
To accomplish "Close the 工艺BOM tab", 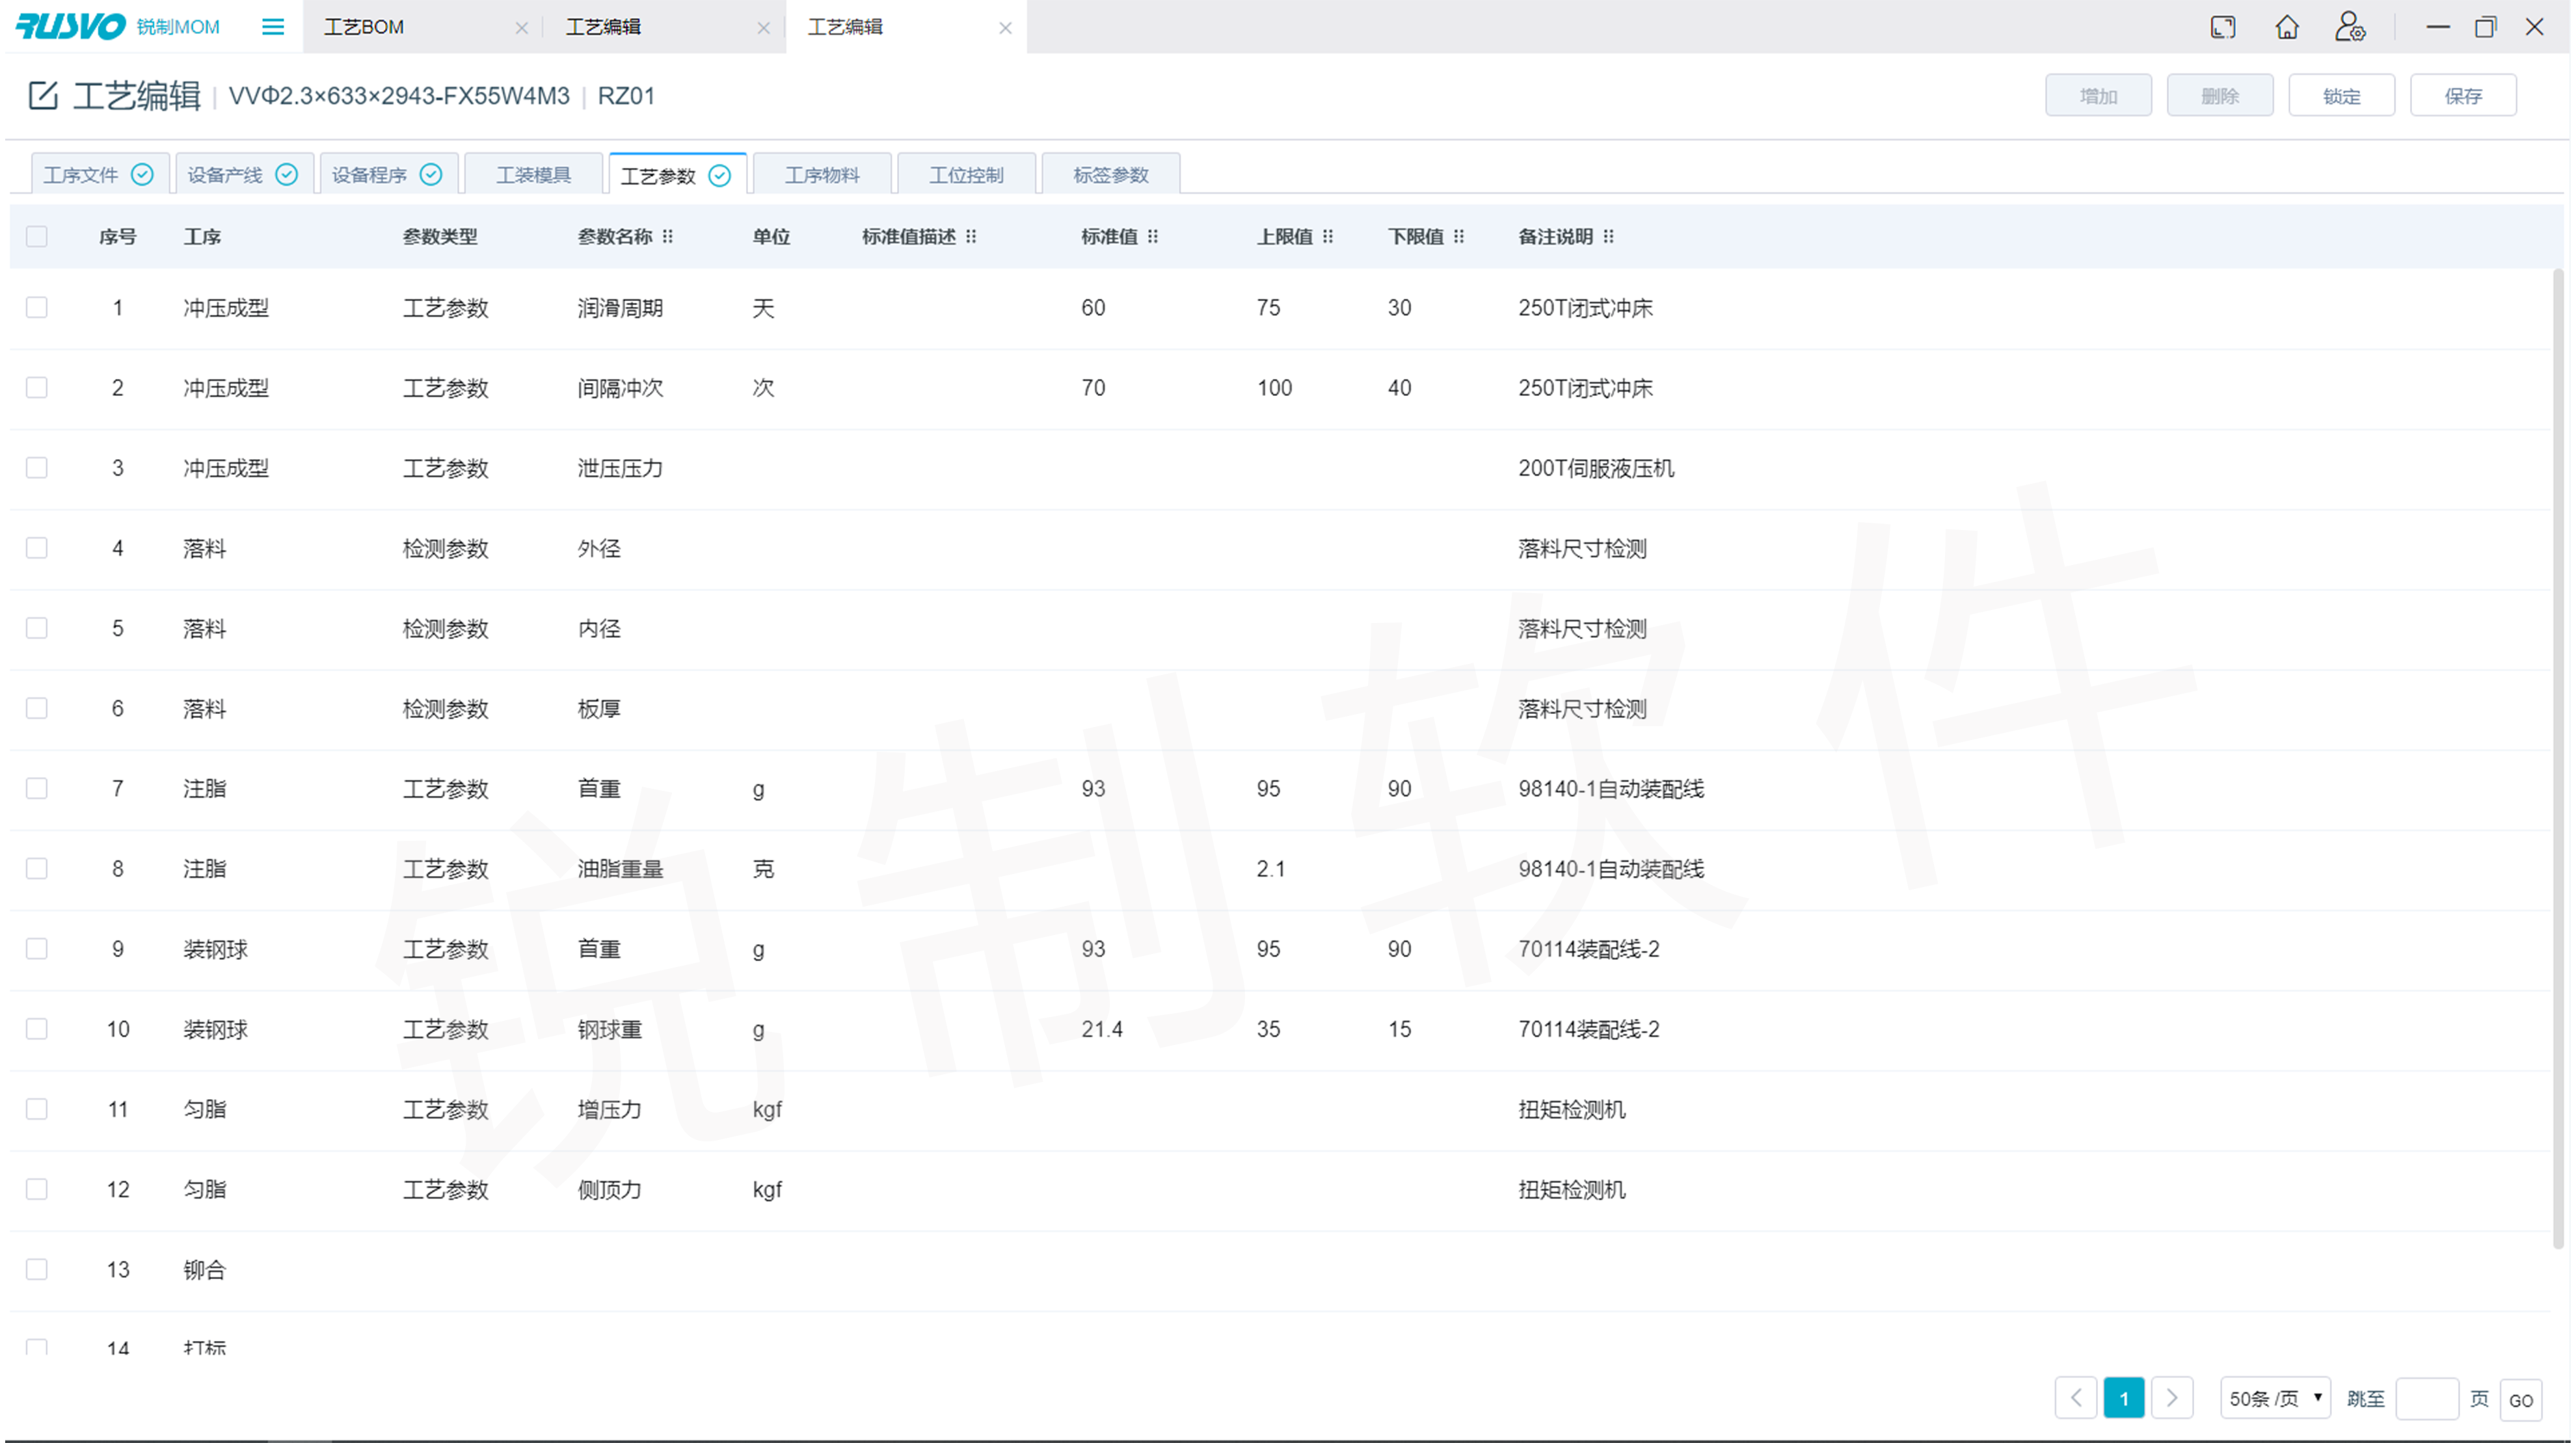I will click(521, 28).
